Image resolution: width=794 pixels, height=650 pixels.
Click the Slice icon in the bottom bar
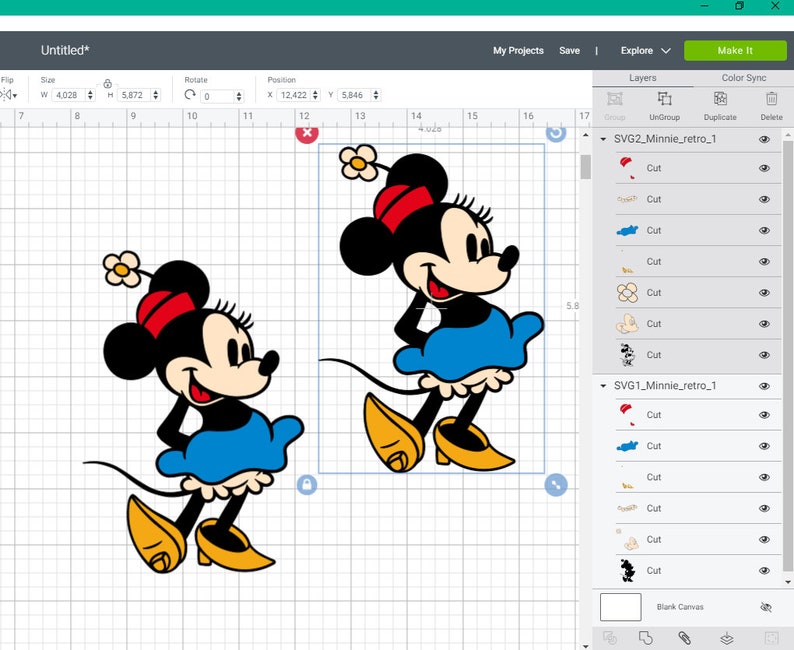pos(610,638)
